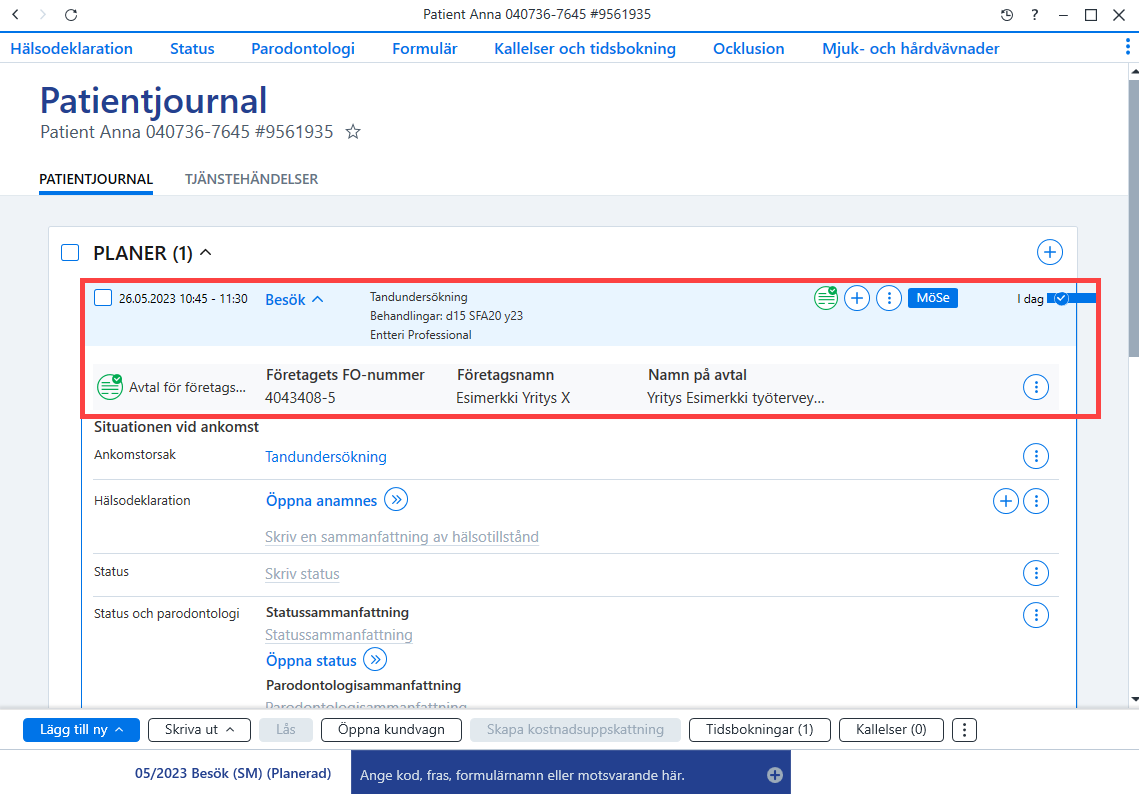
Task: Open Kallelser och tidsbokning menu
Action: coord(585,49)
